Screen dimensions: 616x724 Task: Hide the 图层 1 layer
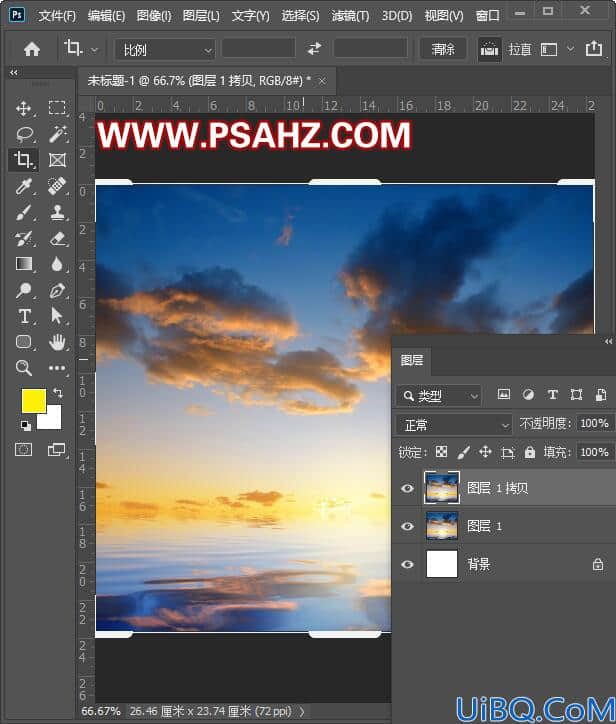pyautogui.click(x=407, y=526)
